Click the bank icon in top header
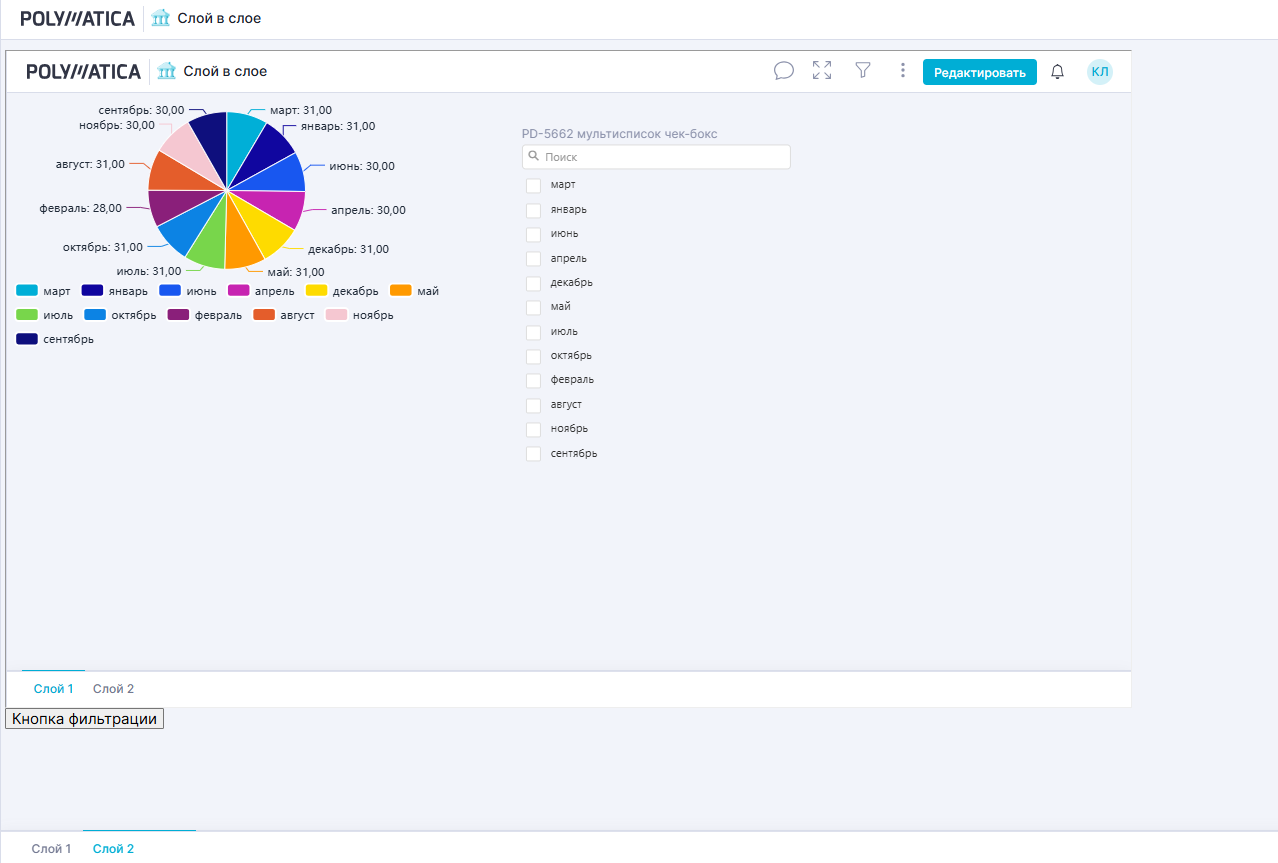This screenshot has height=863, width=1278. pyautogui.click(x=161, y=18)
